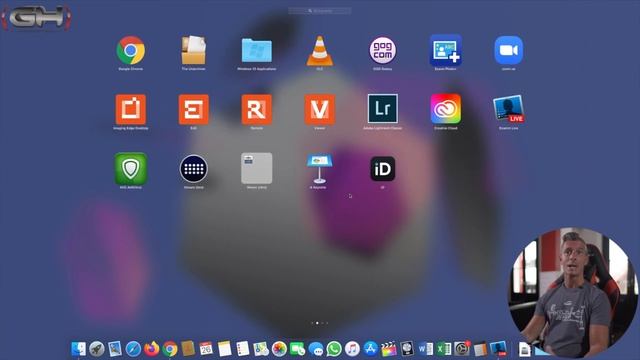The image size is (640, 360).
Task: Open Google Chrome from Launchpad grid
Action: click(x=131, y=51)
